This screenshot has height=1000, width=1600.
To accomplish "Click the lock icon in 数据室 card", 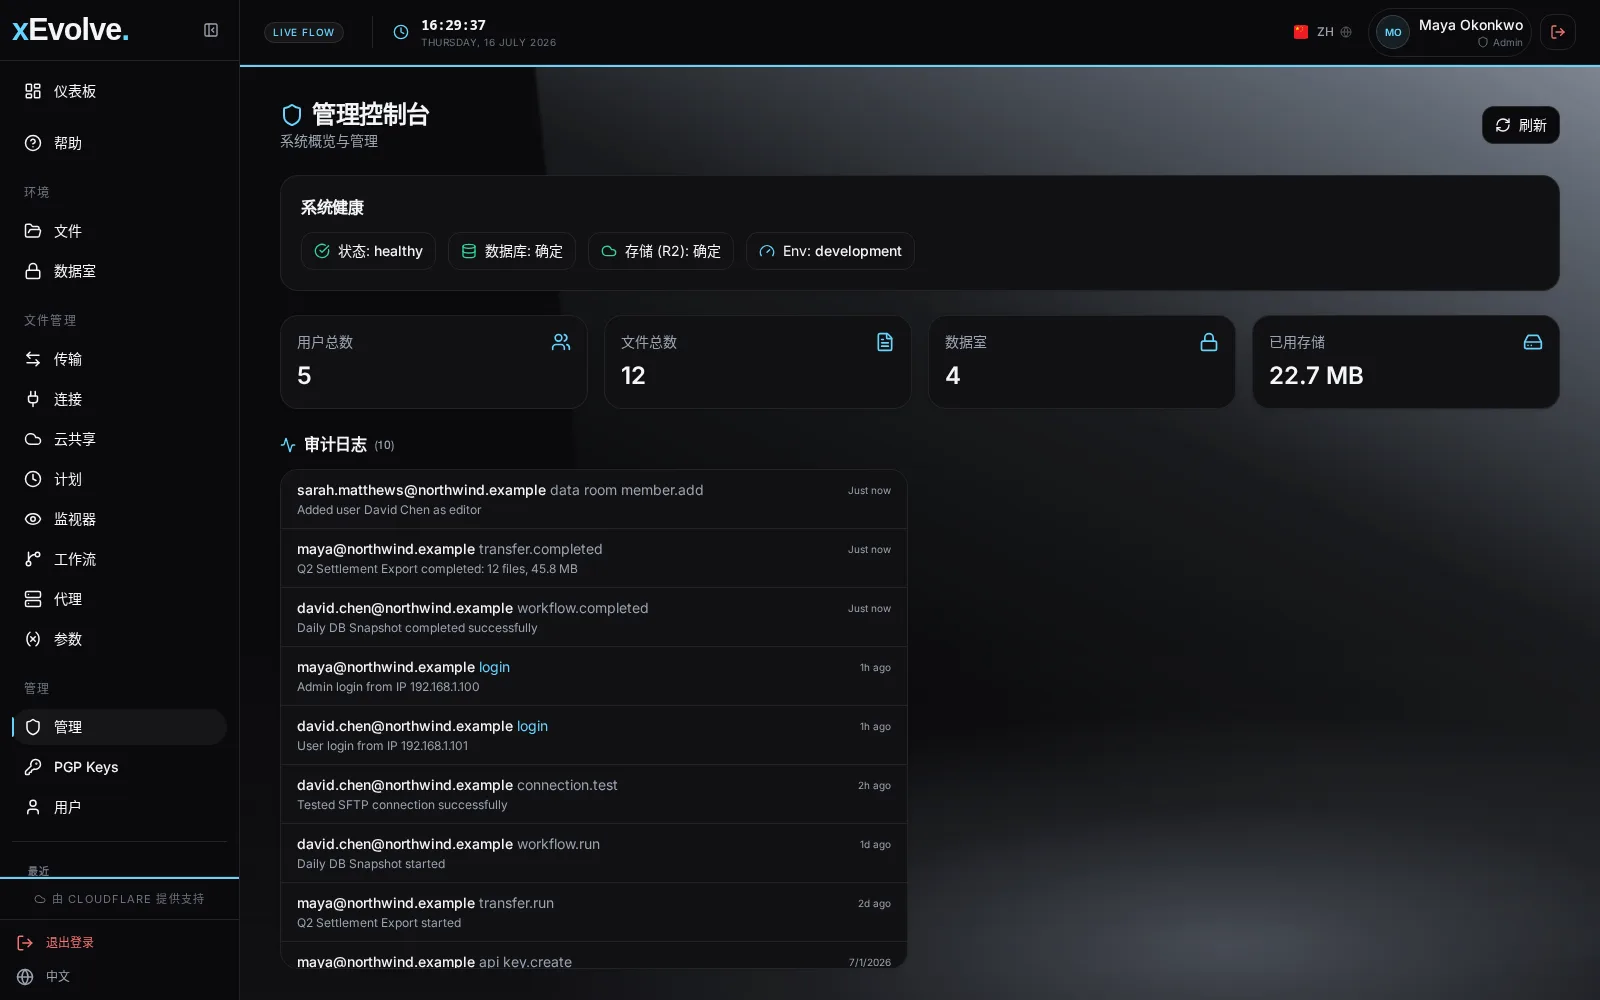I will pyautogui.click(x=1209, y=342).
